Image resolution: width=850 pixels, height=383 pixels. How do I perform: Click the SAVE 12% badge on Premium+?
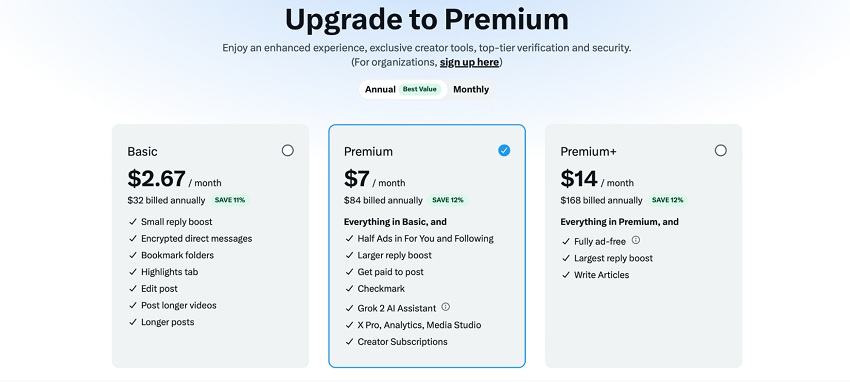tap(667, 200)
